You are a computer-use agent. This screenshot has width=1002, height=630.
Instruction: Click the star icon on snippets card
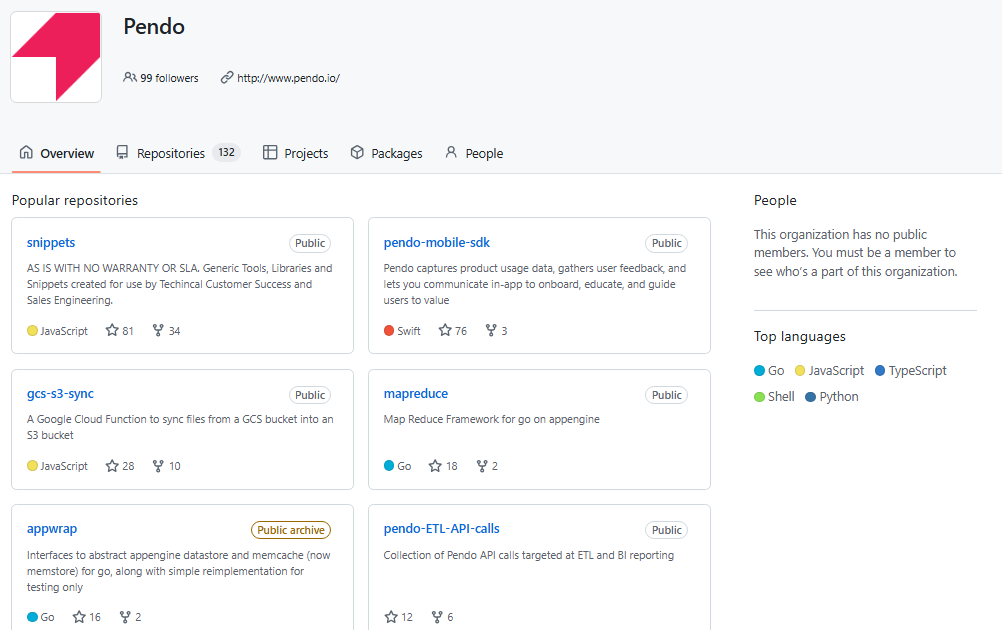pos(112,330)
